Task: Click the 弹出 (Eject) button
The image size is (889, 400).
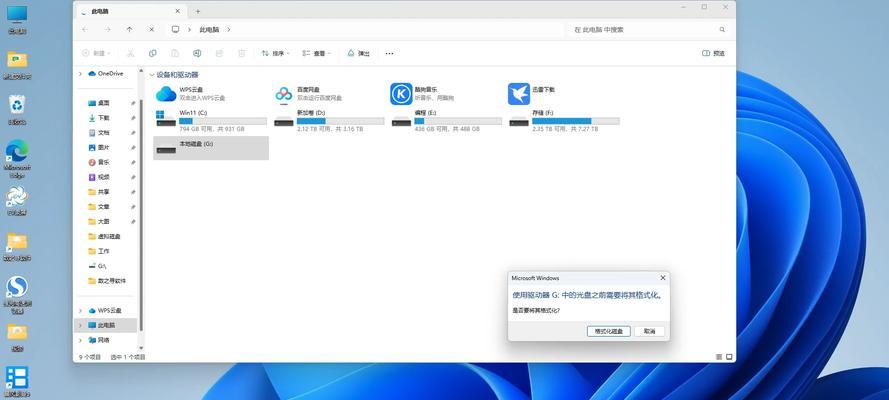Action: [358, 53]
